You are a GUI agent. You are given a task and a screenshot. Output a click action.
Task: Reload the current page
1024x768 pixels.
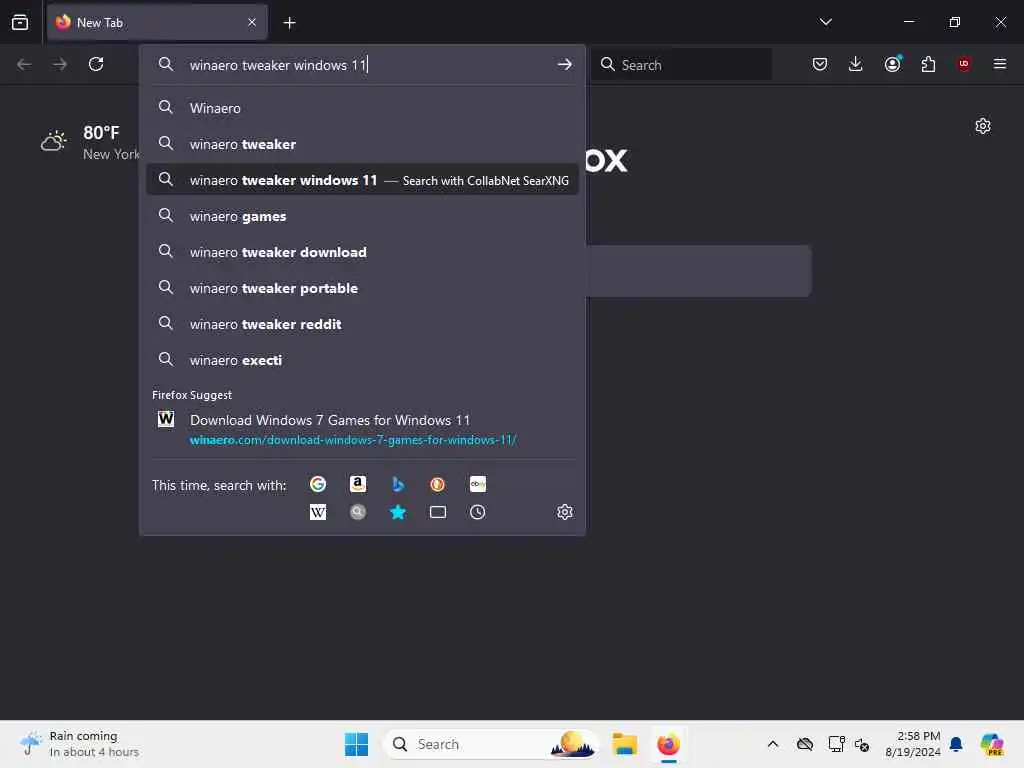coord(96,64)
